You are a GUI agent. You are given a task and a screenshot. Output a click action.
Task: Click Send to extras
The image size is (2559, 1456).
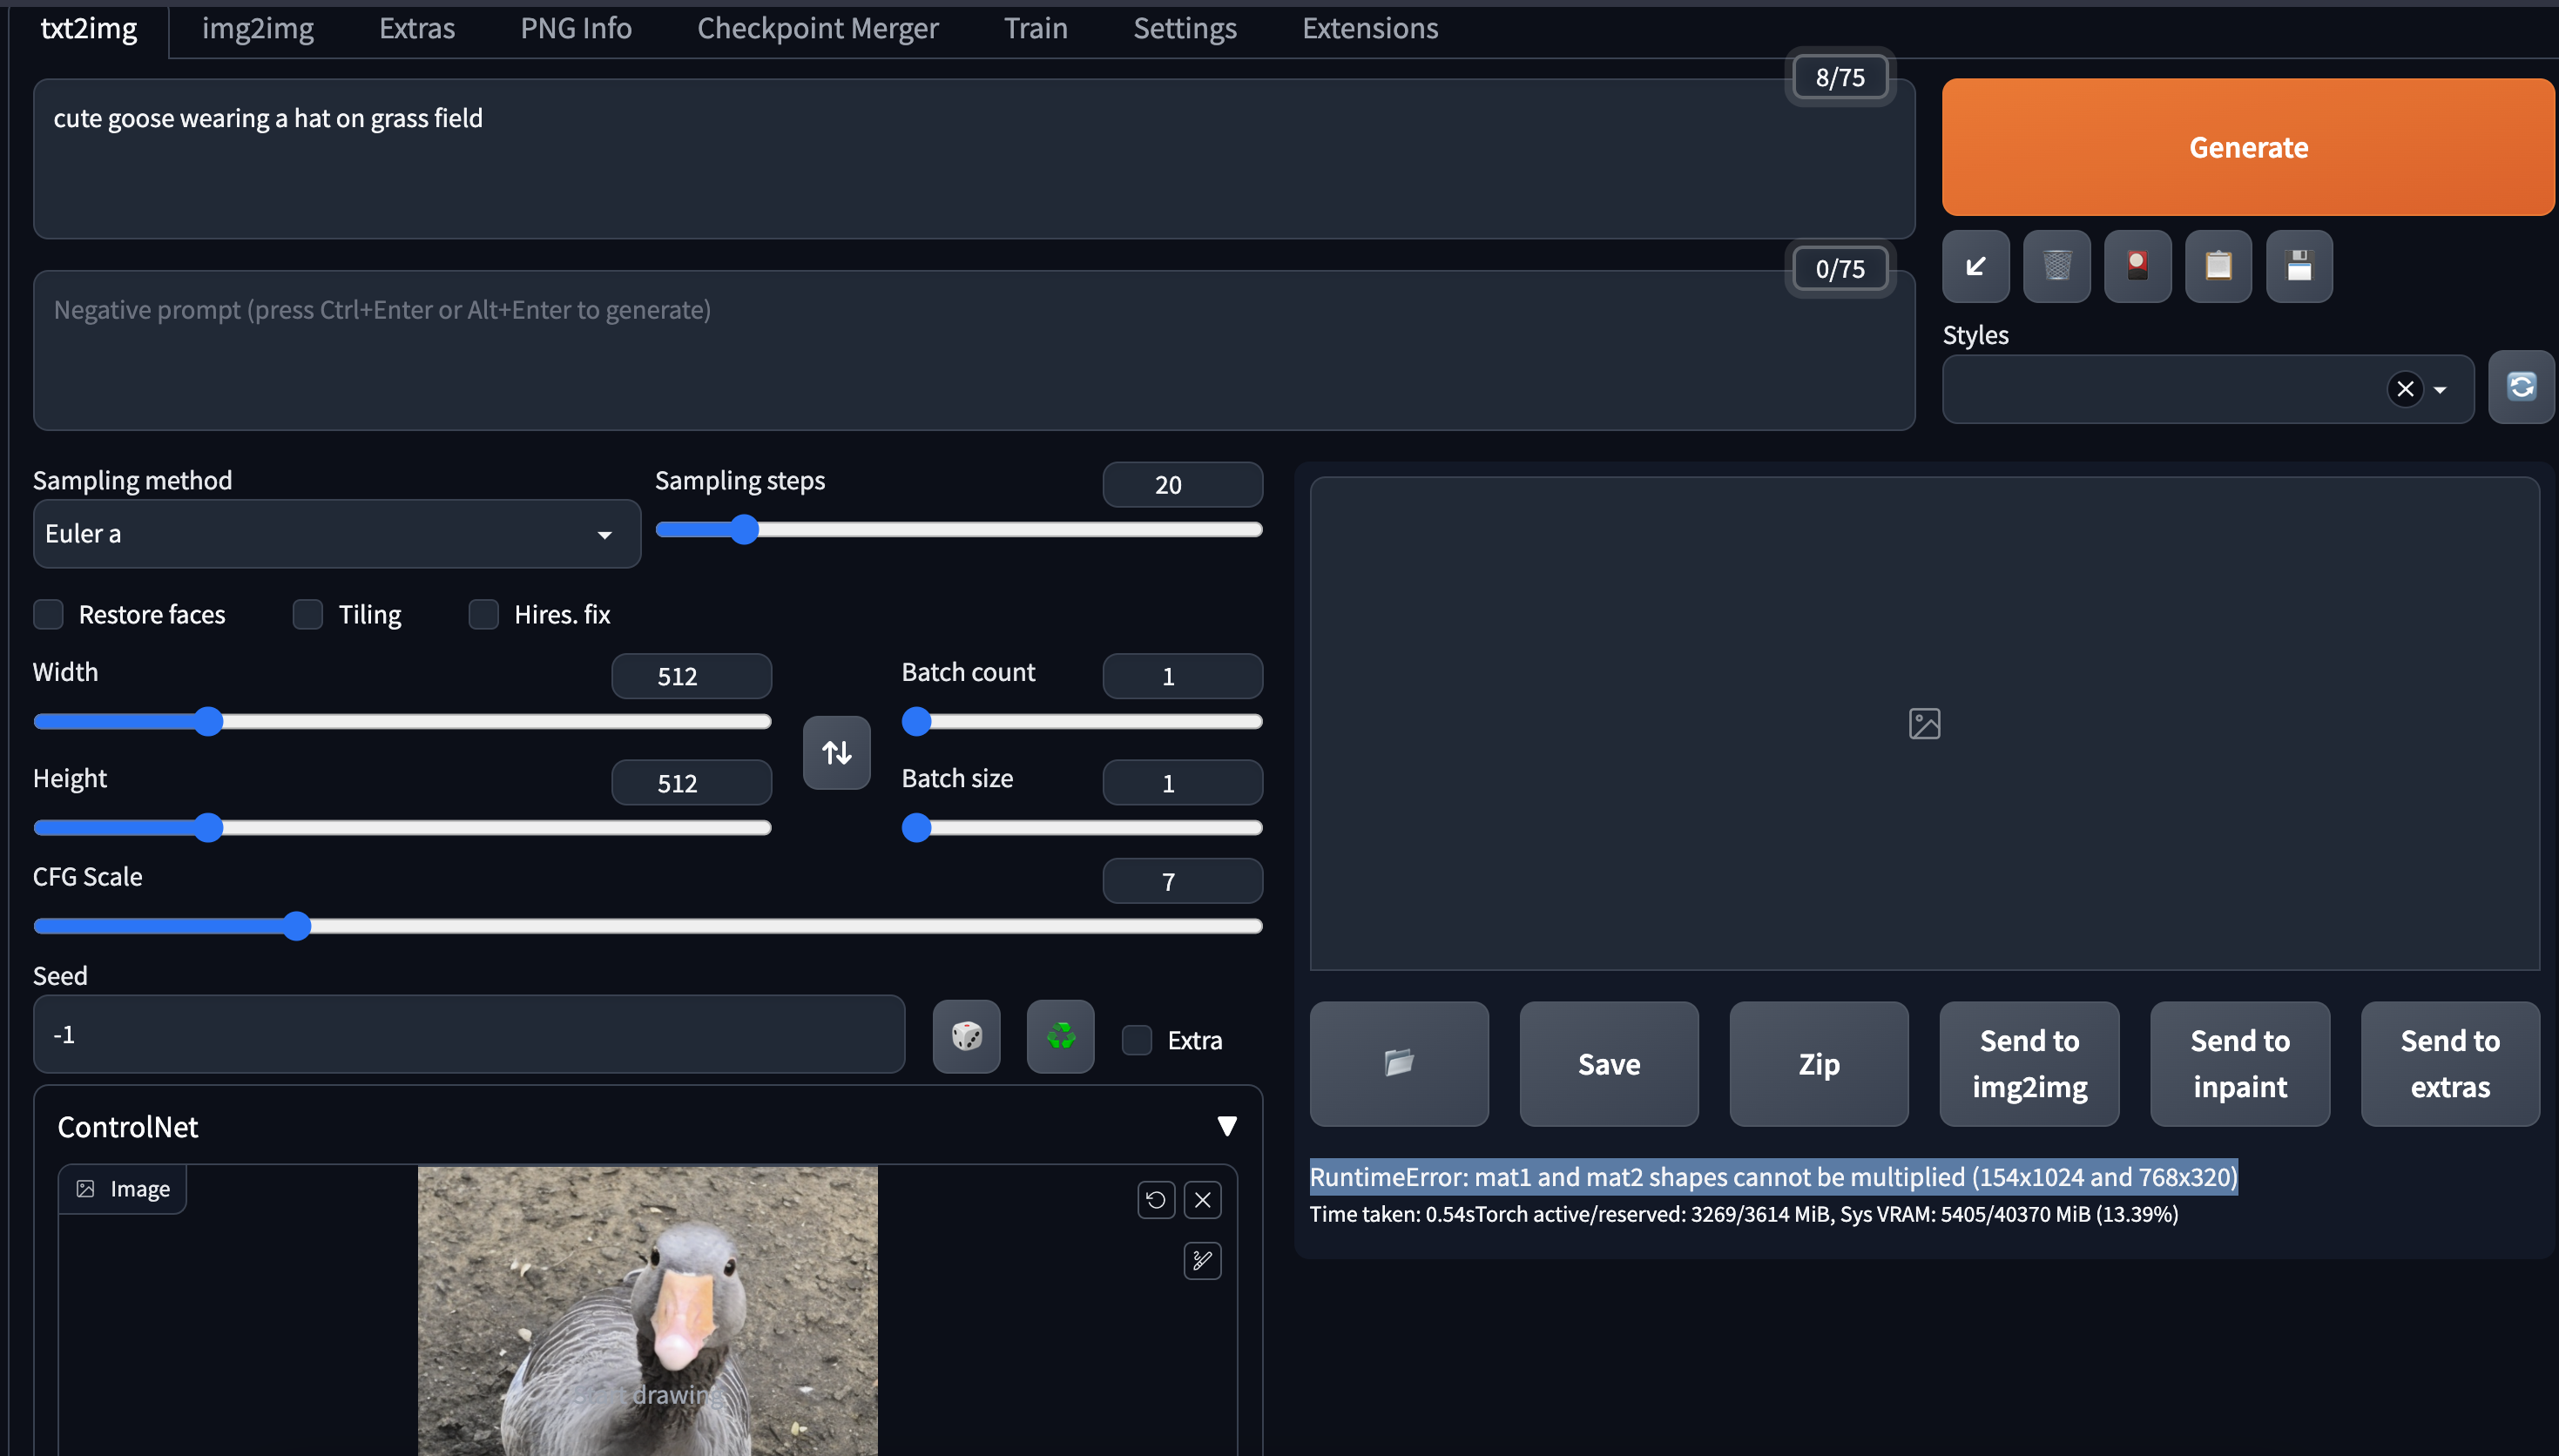coord(2450,1063)
